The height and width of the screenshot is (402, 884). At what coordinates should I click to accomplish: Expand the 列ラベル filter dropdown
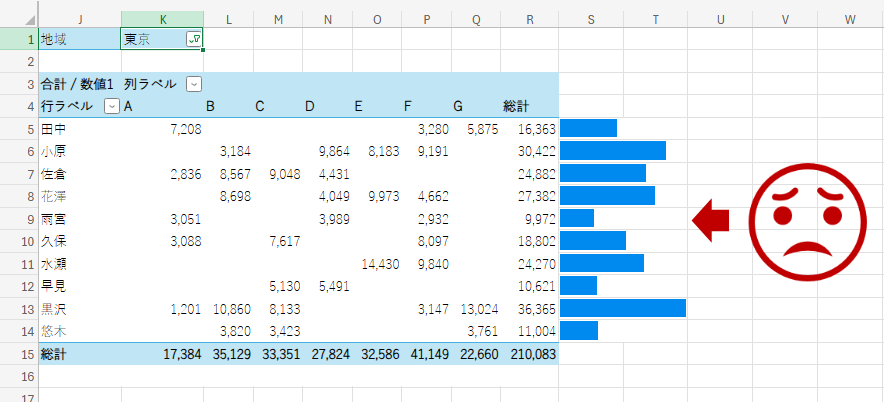pos(194,84)
